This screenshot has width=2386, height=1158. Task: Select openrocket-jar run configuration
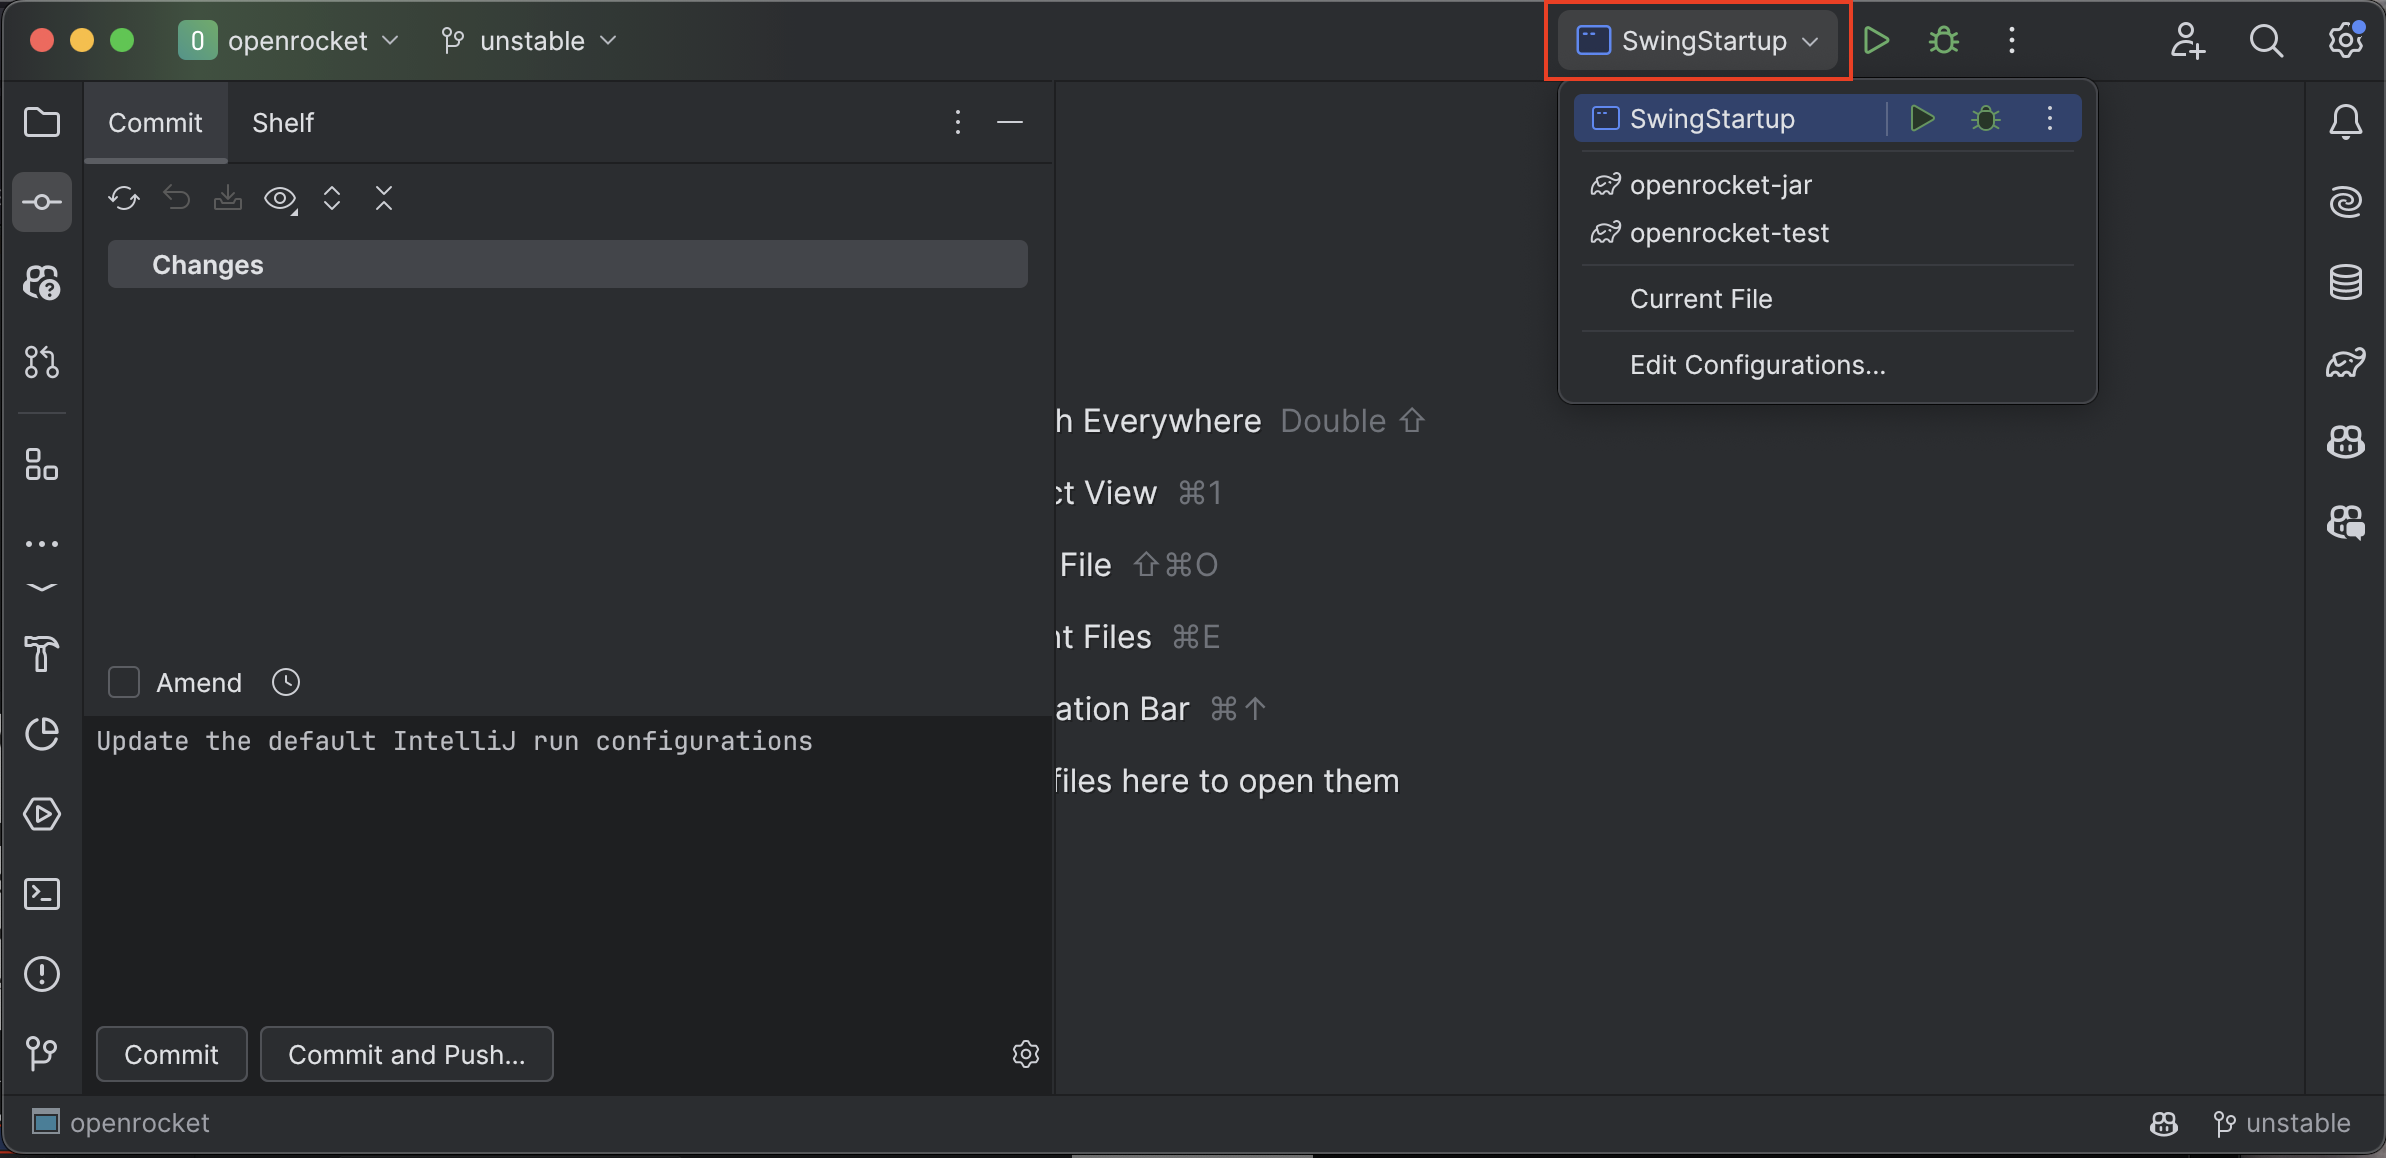pos(1720,185)
